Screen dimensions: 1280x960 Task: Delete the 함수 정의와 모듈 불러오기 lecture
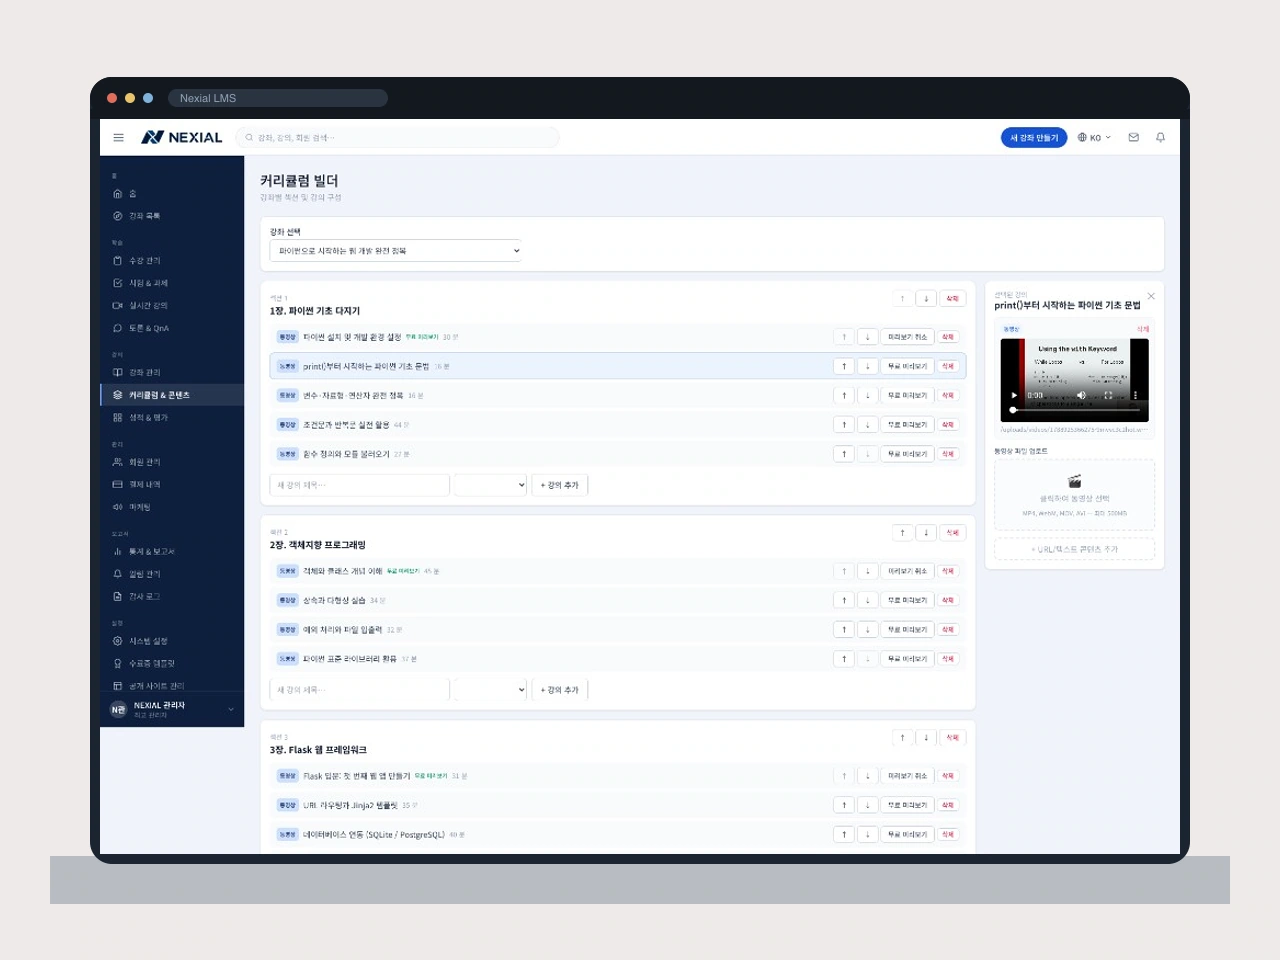click(x=948, y=454)
